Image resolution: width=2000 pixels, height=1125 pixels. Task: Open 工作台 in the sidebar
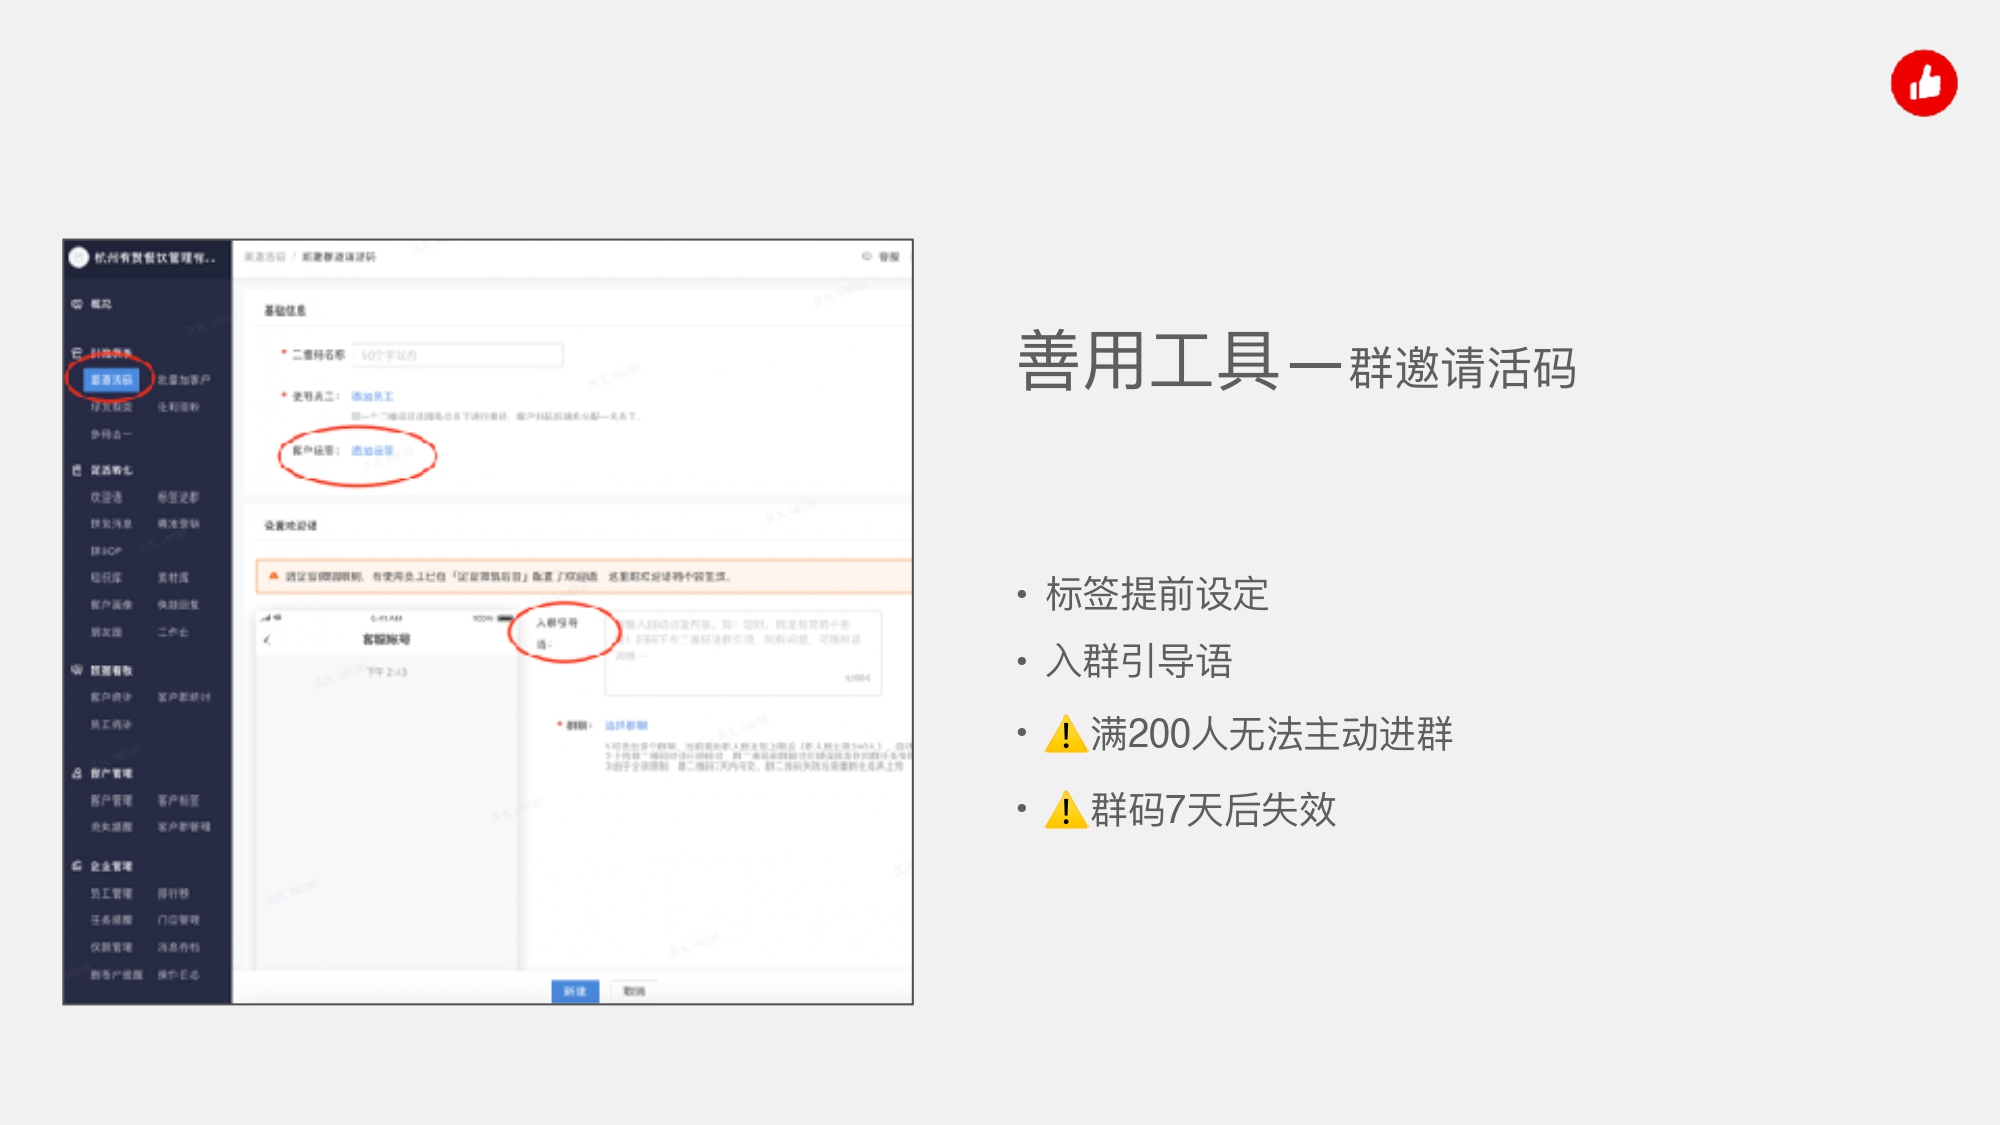click(173, 632)
